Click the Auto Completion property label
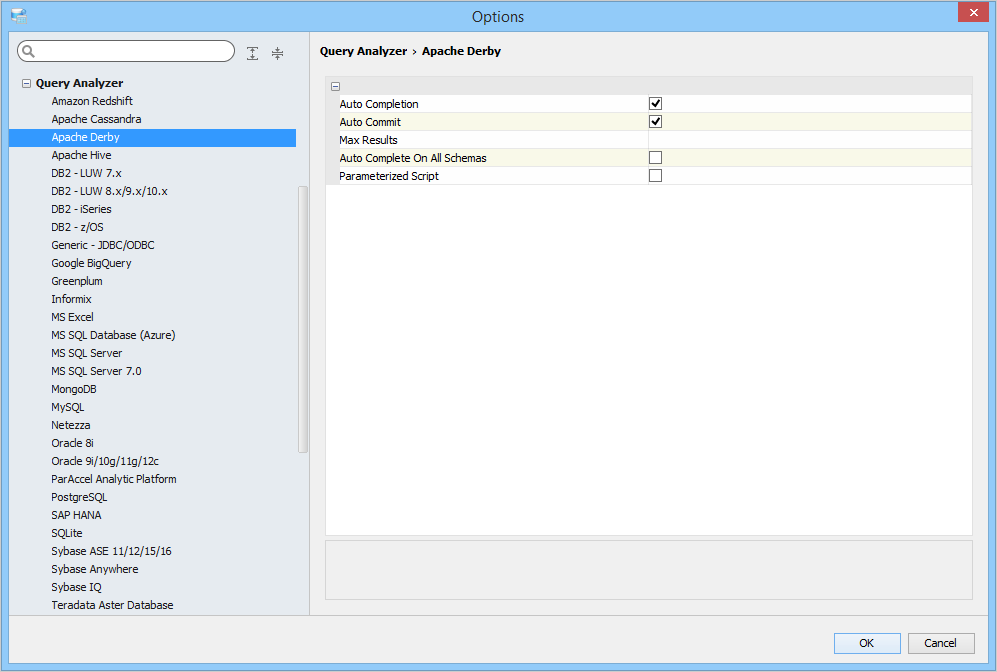Screen dimensions: 997x672 pyautogui.click(x=379, y=104)
